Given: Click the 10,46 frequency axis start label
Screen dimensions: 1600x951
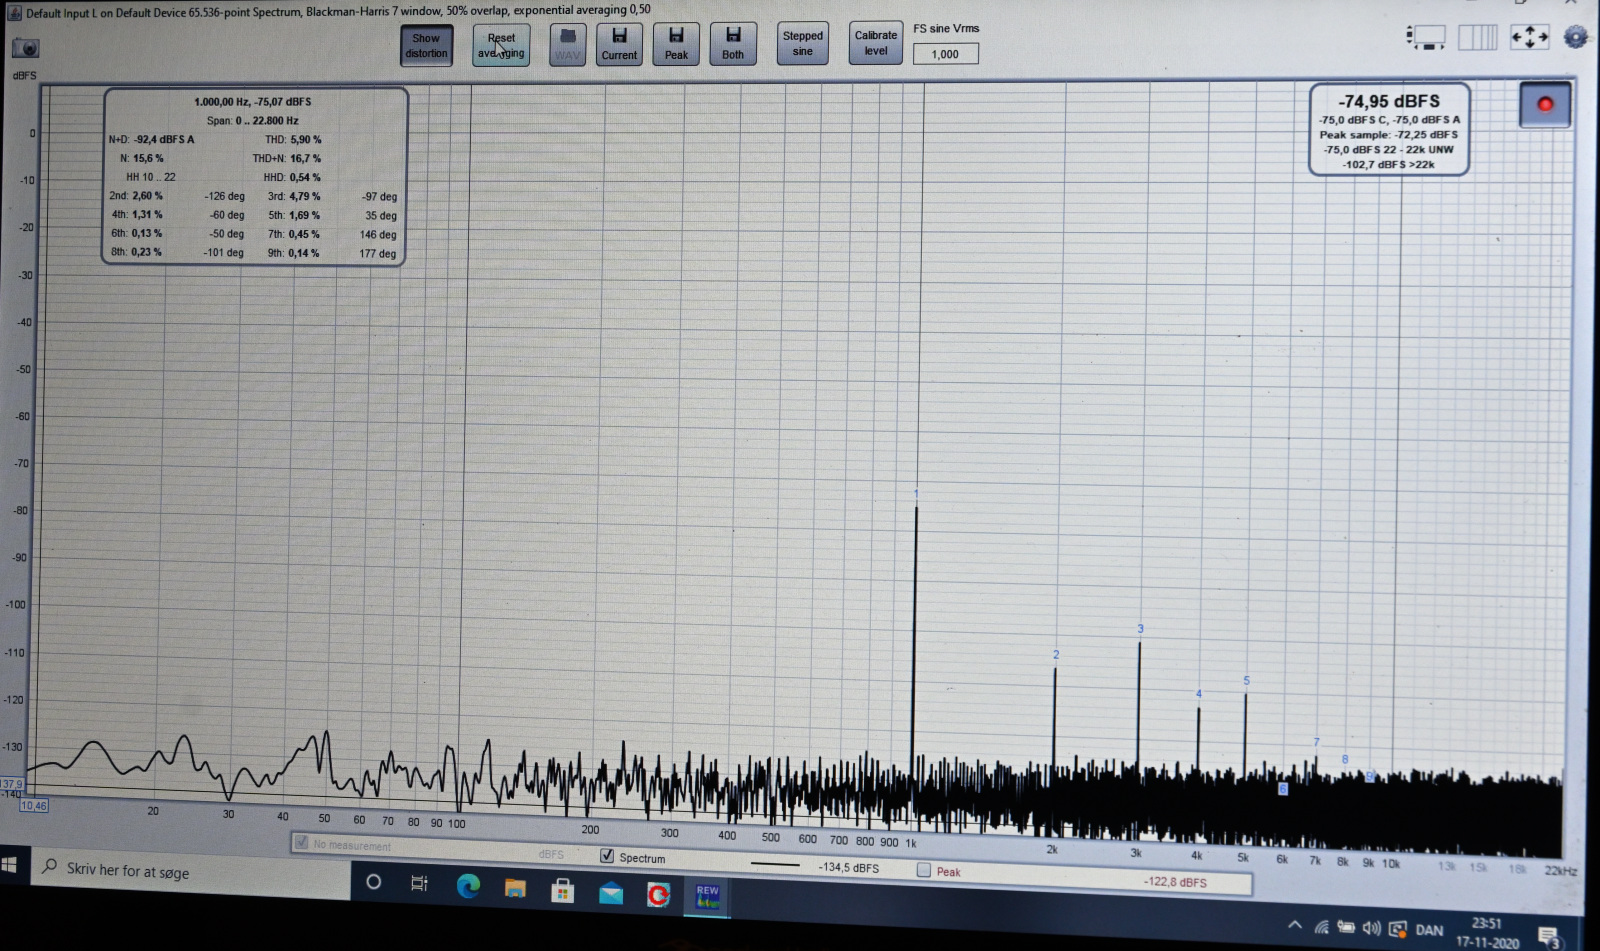Looking at the screenshot, I should pyautogui.click(x=33, y=806).
